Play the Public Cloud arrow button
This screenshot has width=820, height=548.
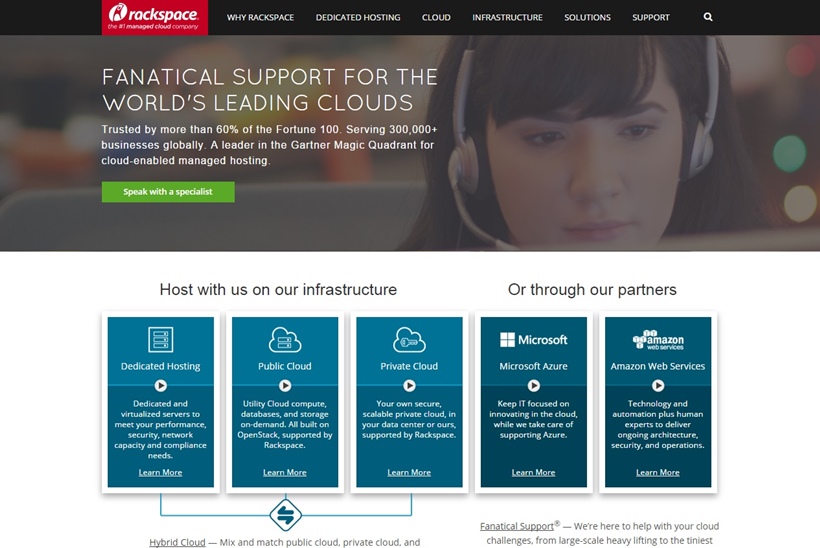click(x=285, y=385)
